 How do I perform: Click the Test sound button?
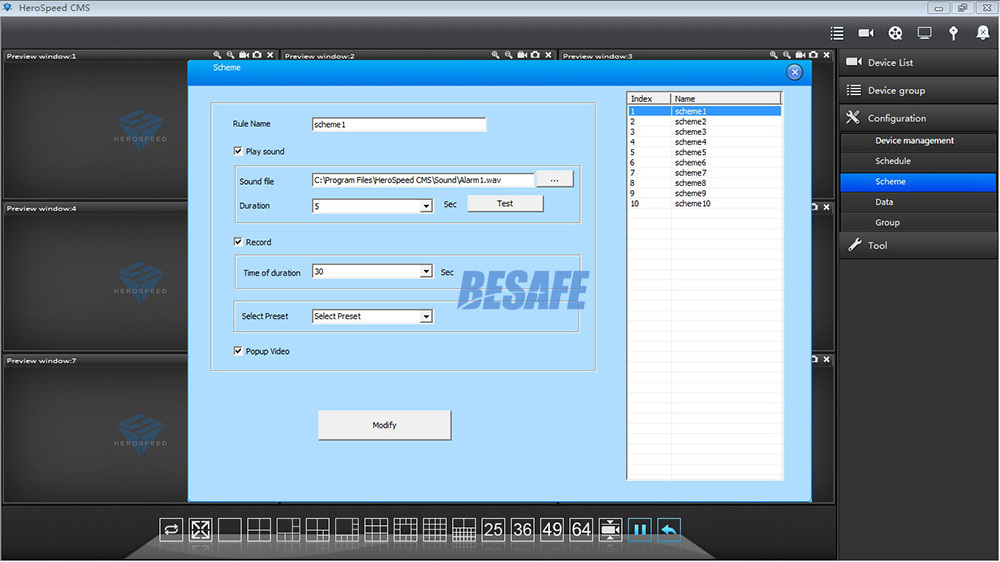505,204
